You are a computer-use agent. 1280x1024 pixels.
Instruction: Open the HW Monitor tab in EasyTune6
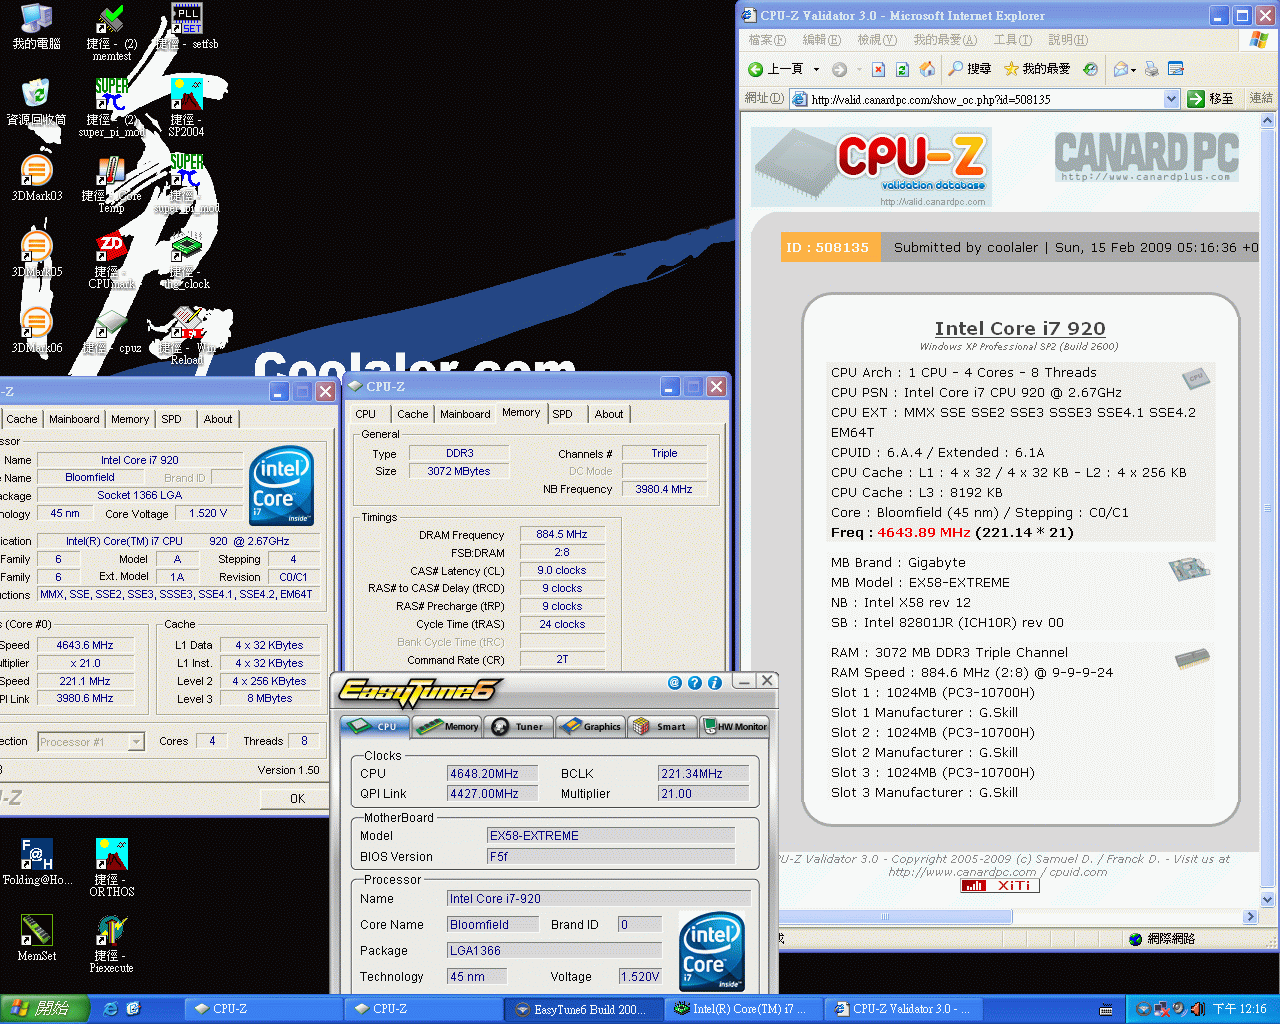(735, 727)
